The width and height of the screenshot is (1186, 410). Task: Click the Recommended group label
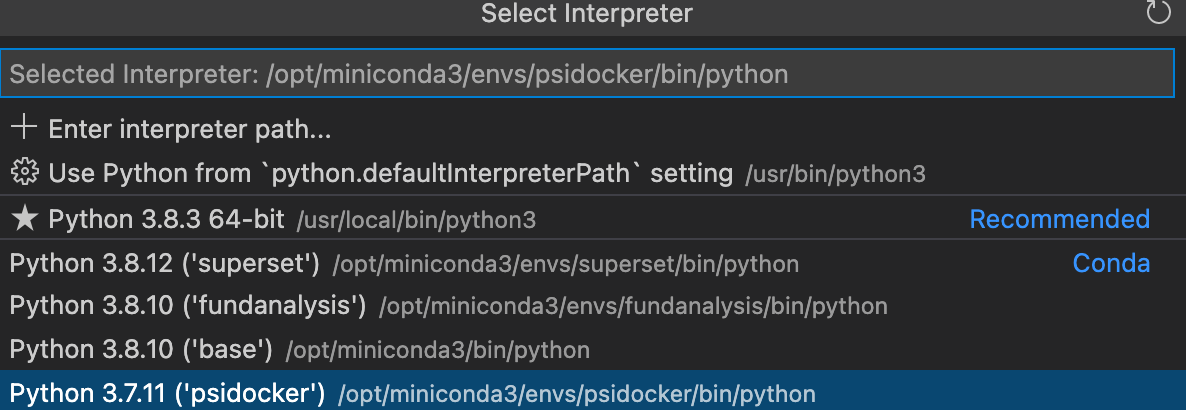pos(1059,219)
